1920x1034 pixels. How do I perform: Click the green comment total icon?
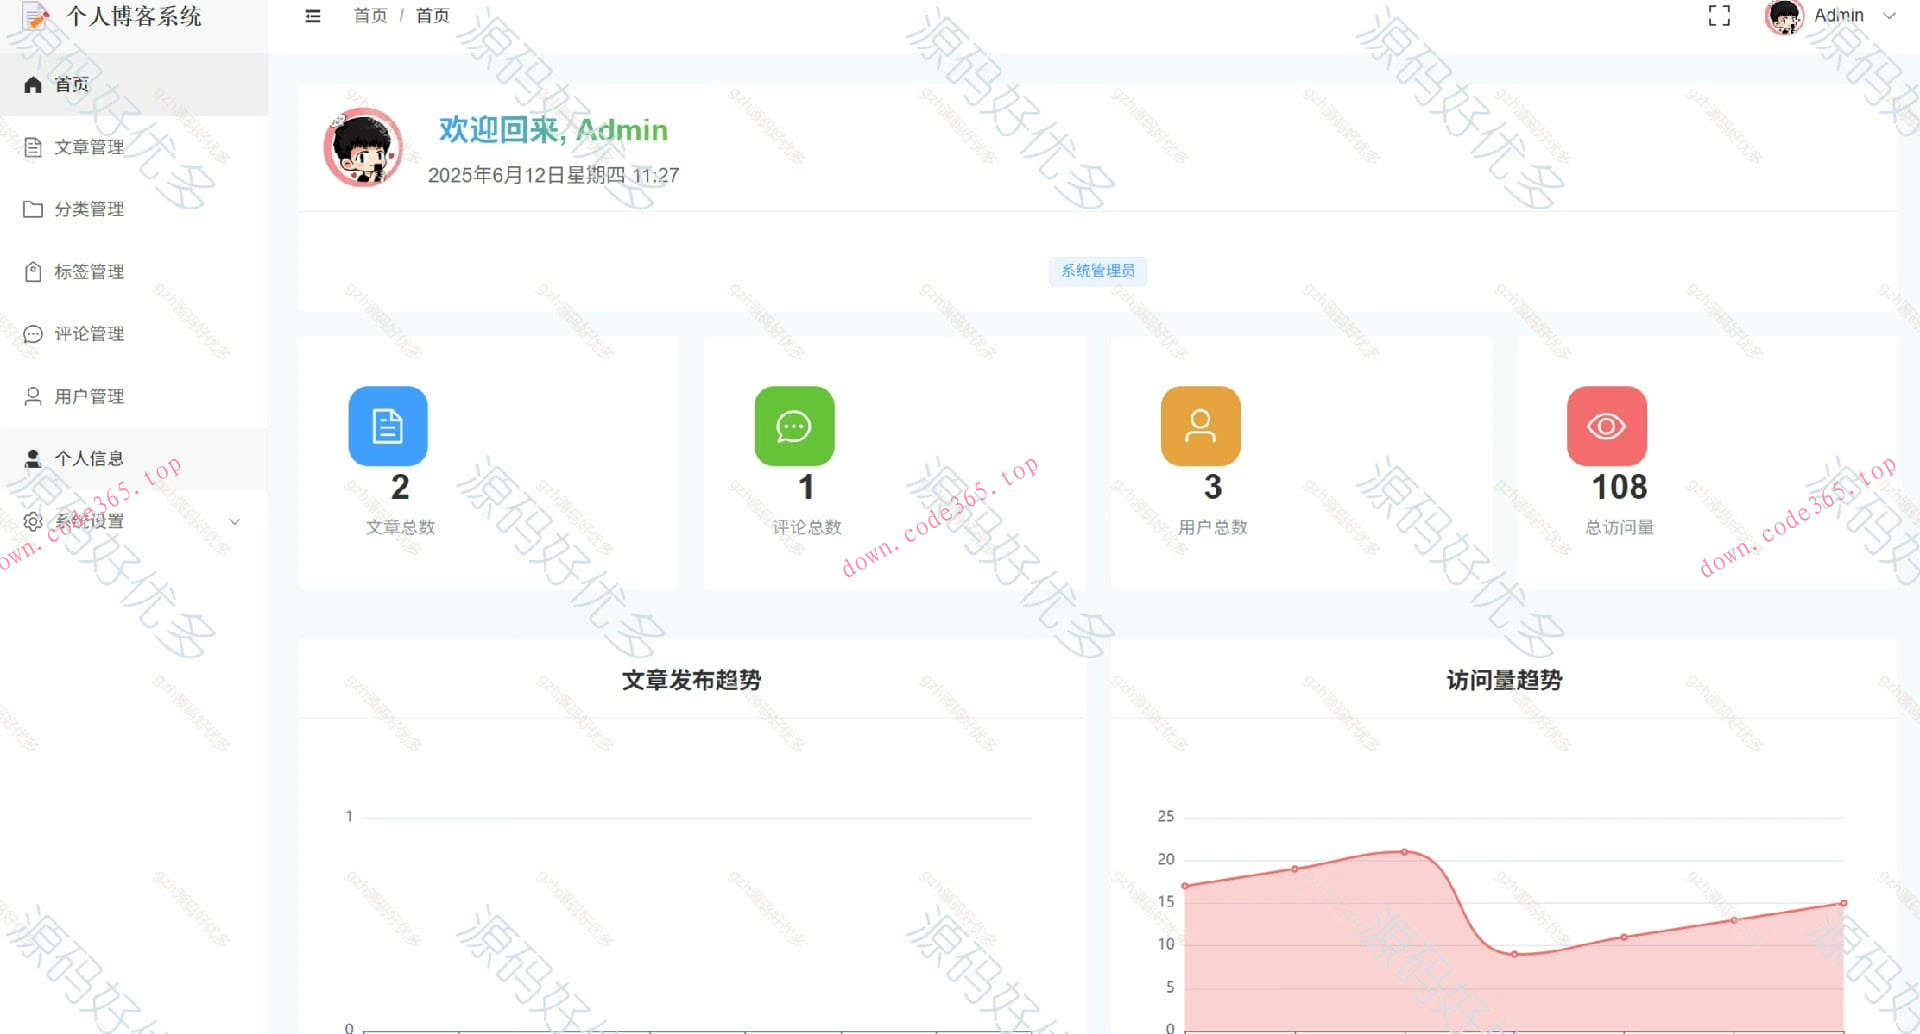794,426
